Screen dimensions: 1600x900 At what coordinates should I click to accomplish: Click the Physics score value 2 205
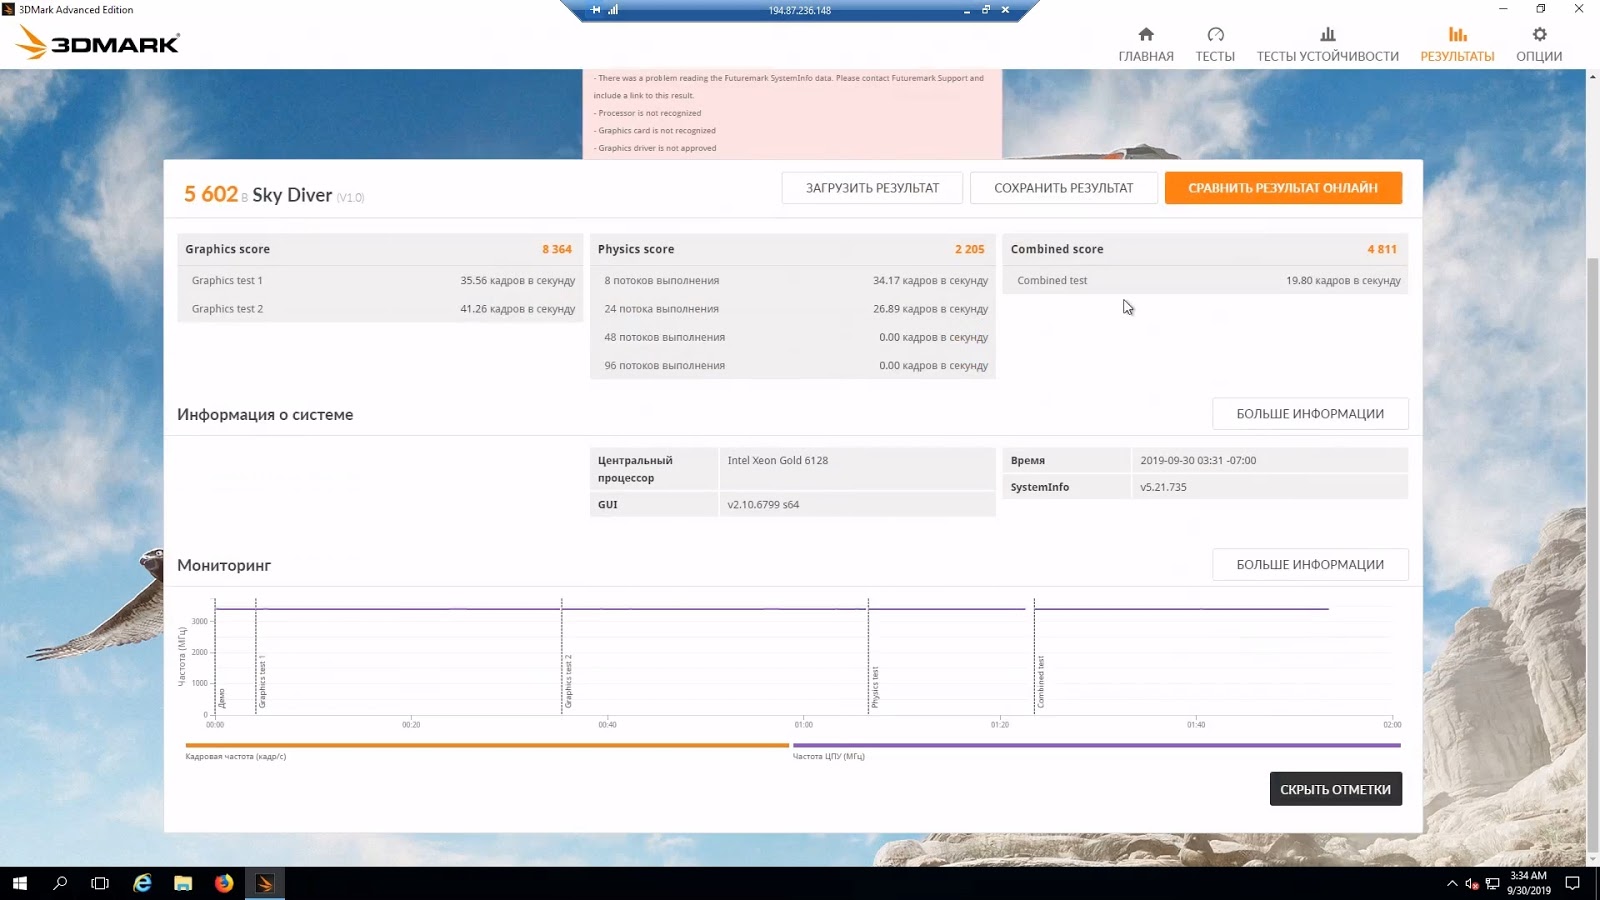(x=969, y=249)
